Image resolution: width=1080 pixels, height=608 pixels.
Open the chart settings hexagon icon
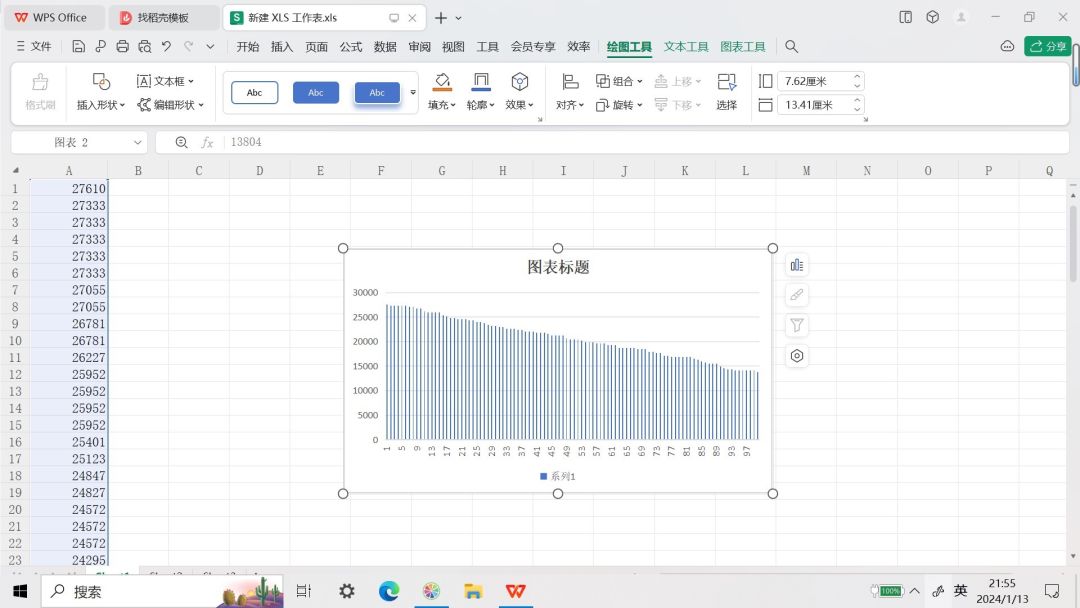coord(797,356)
